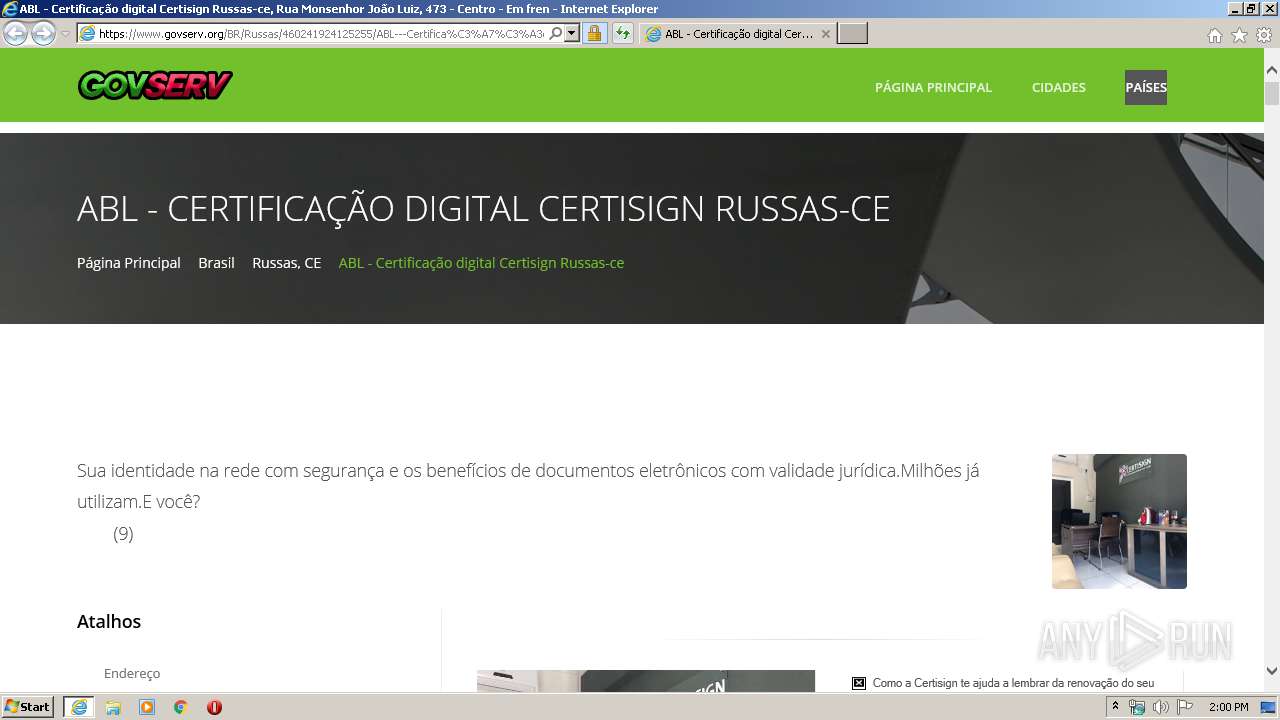This screenshot has width=1280, height=720.
Task: Open the File Explorer taskbar icon
Action: click(x=113, y=707)
